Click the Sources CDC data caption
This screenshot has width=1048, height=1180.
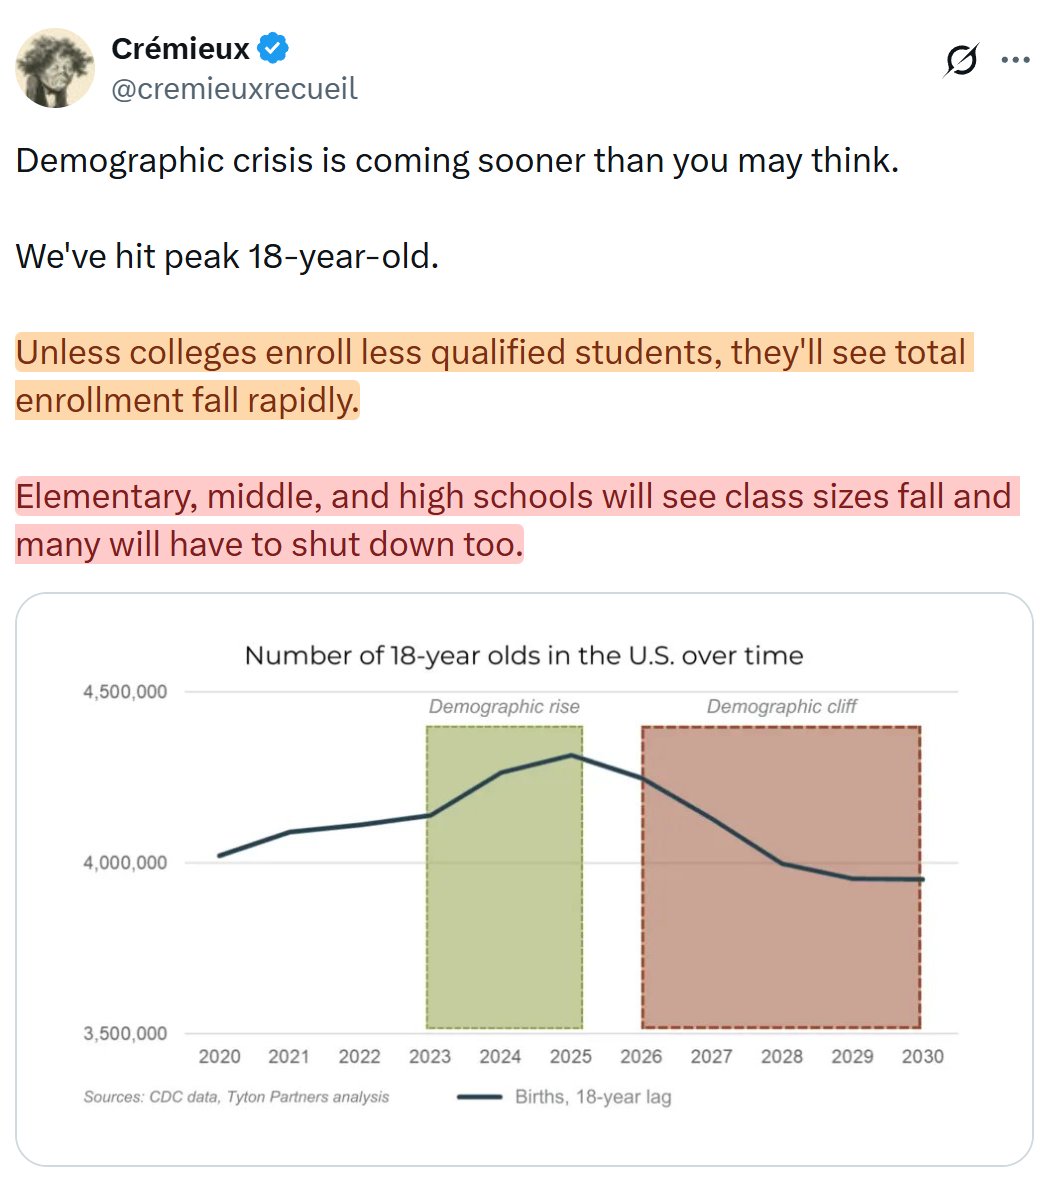(236, 1097)
